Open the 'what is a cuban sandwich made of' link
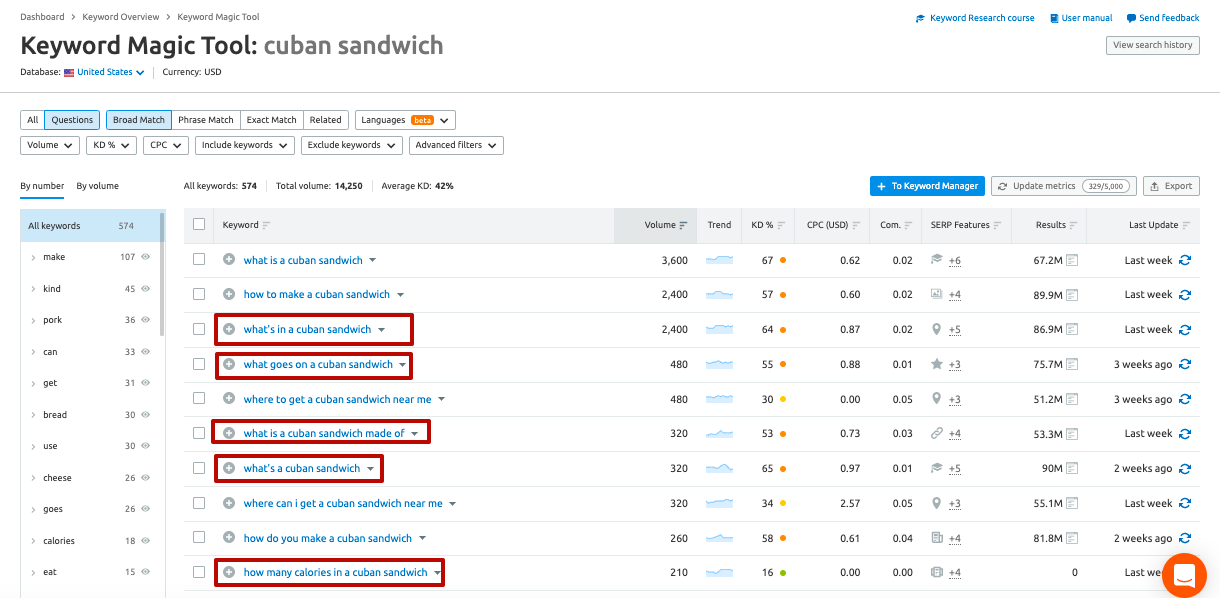 [323, 434]
